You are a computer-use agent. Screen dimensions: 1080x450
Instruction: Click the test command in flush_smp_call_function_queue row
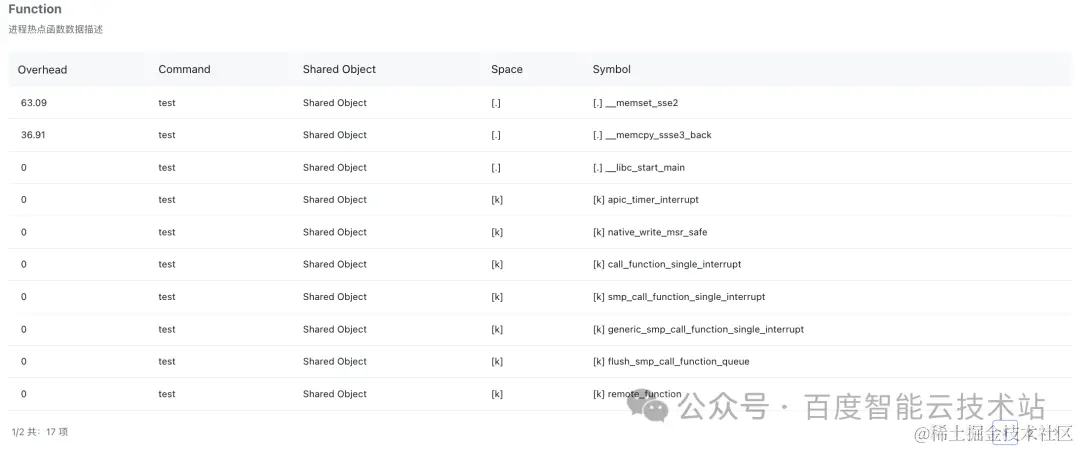(x=167, y=361)
